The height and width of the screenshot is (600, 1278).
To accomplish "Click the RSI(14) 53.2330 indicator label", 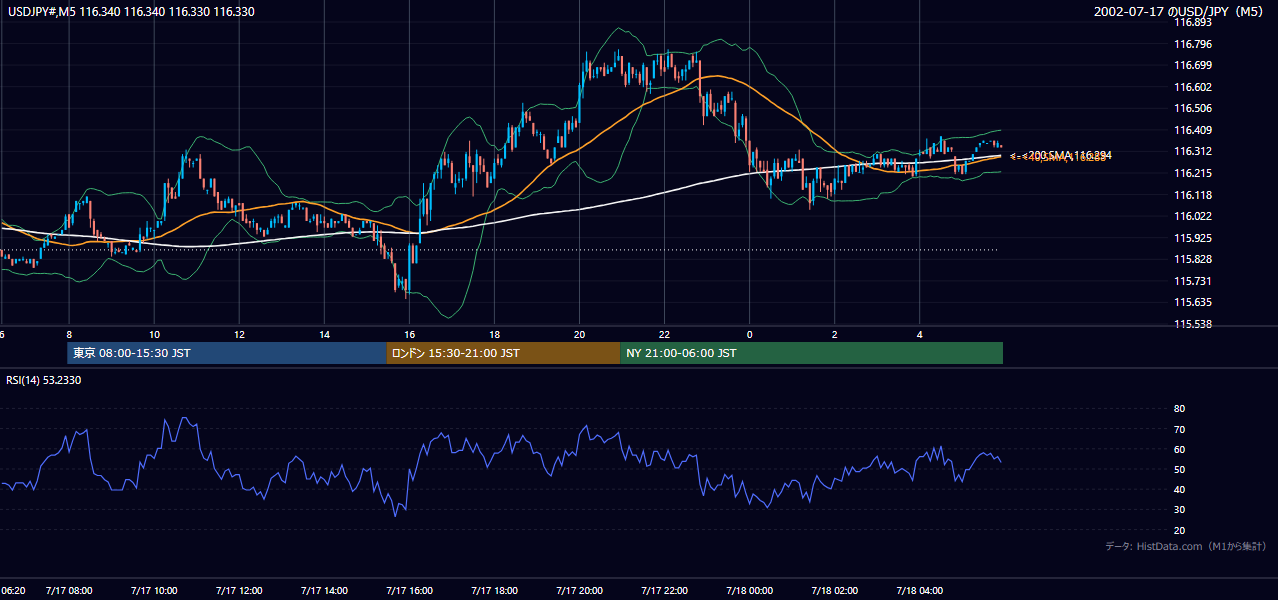I will coord(44,380).
